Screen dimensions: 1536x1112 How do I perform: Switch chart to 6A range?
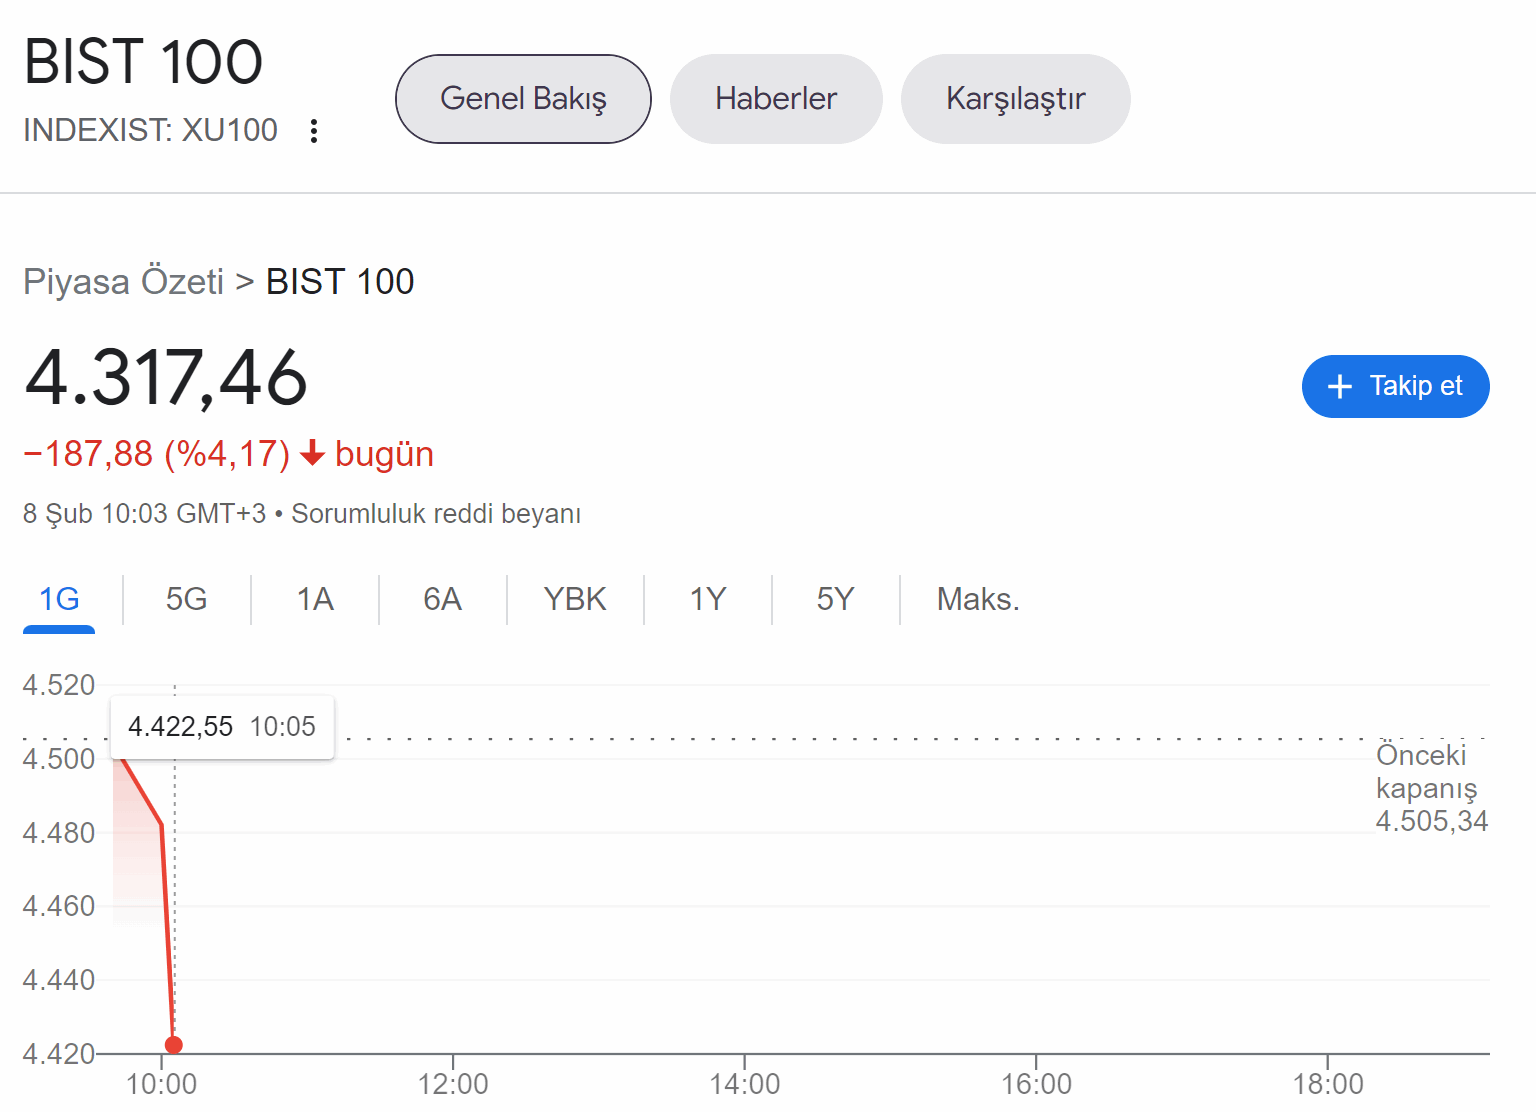442,599
